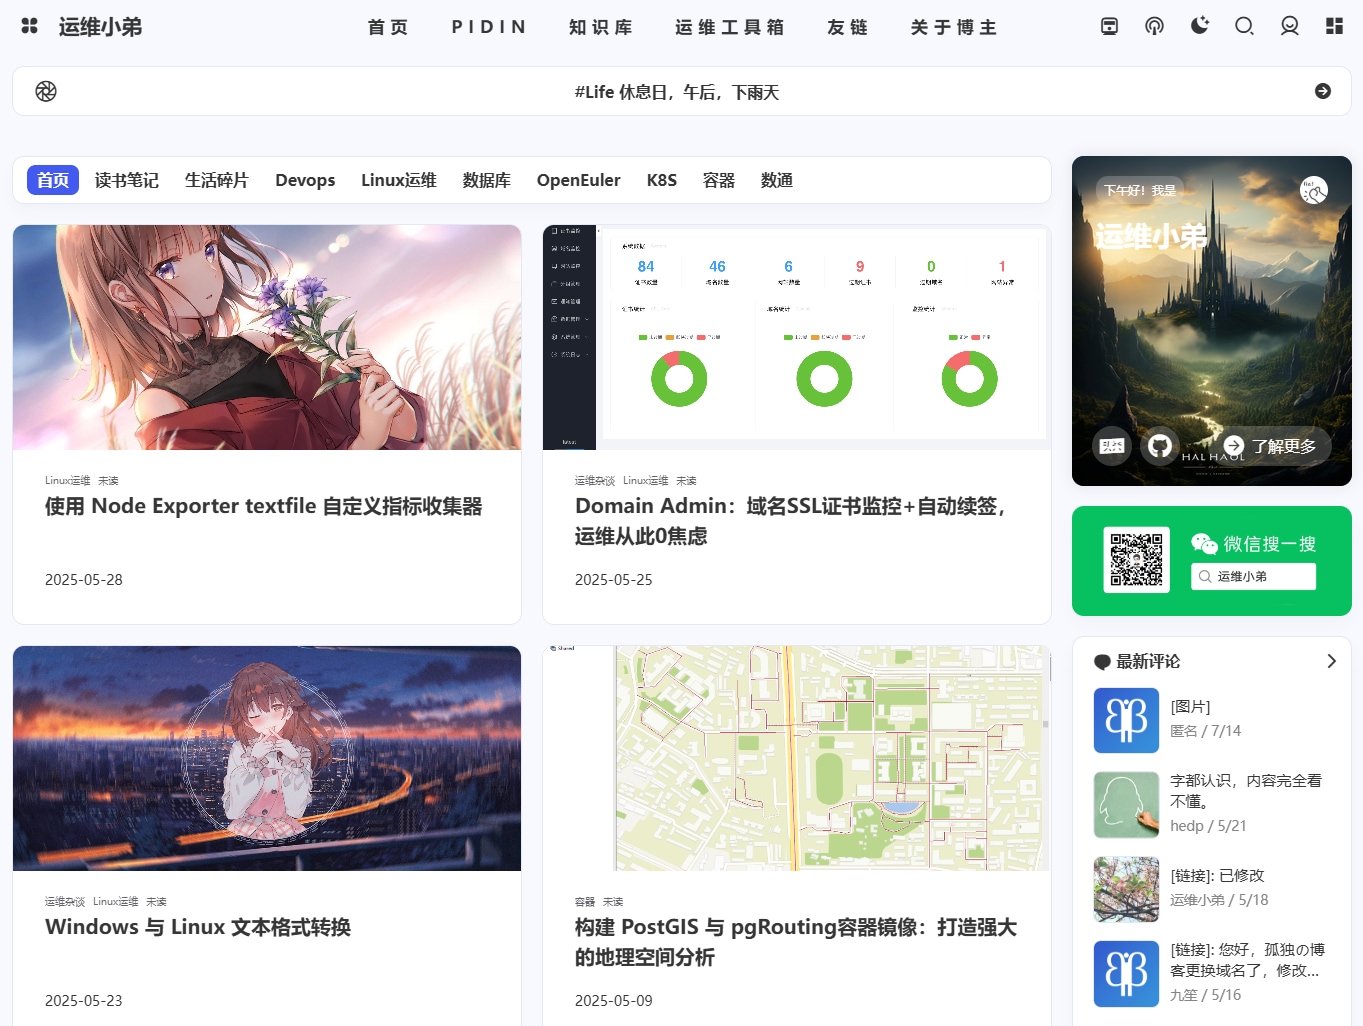
Task: Click the comment bubble icon beside 最新评论
Action: pyautogui.click(x=1101, y=661)
